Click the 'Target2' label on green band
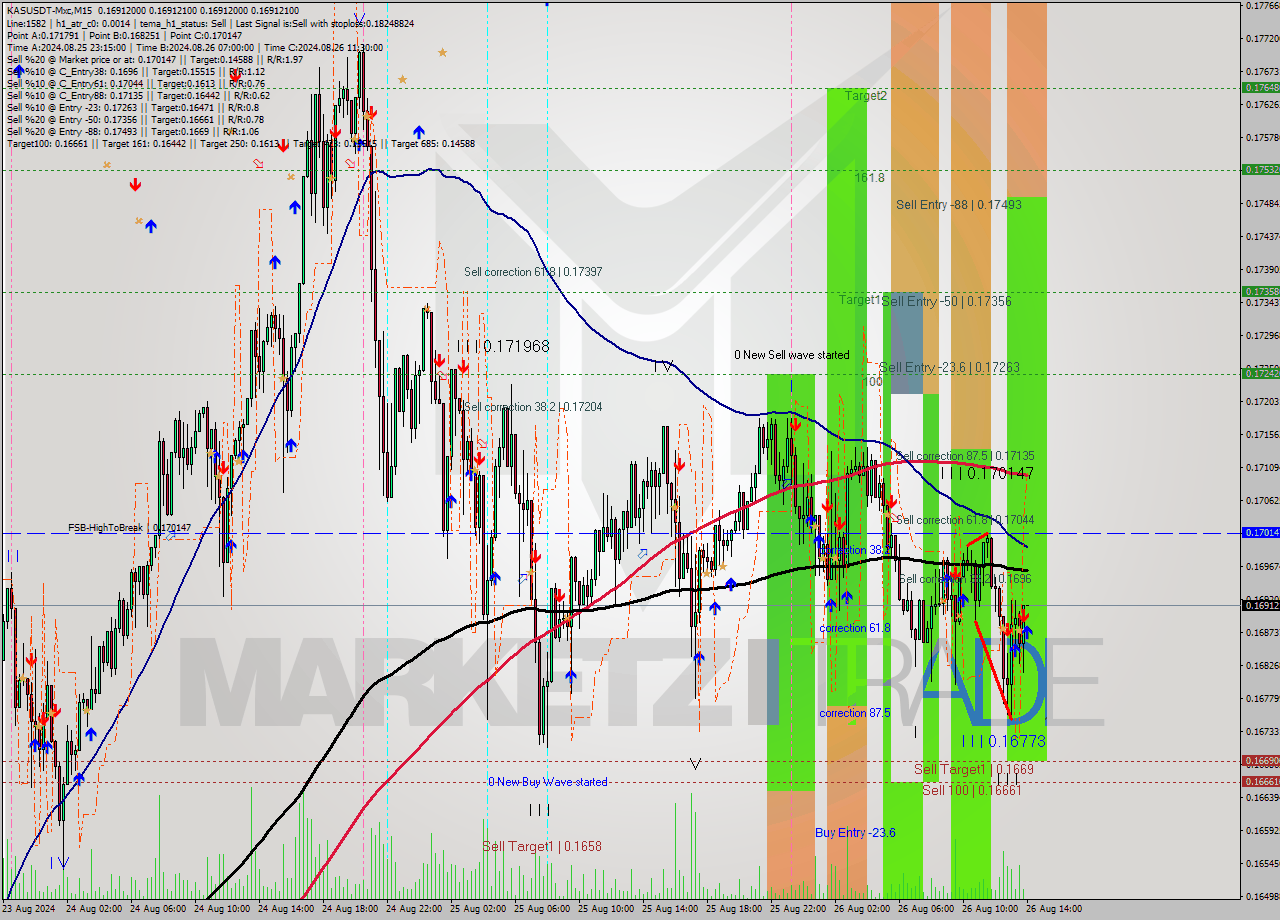 tap(866, 96)
